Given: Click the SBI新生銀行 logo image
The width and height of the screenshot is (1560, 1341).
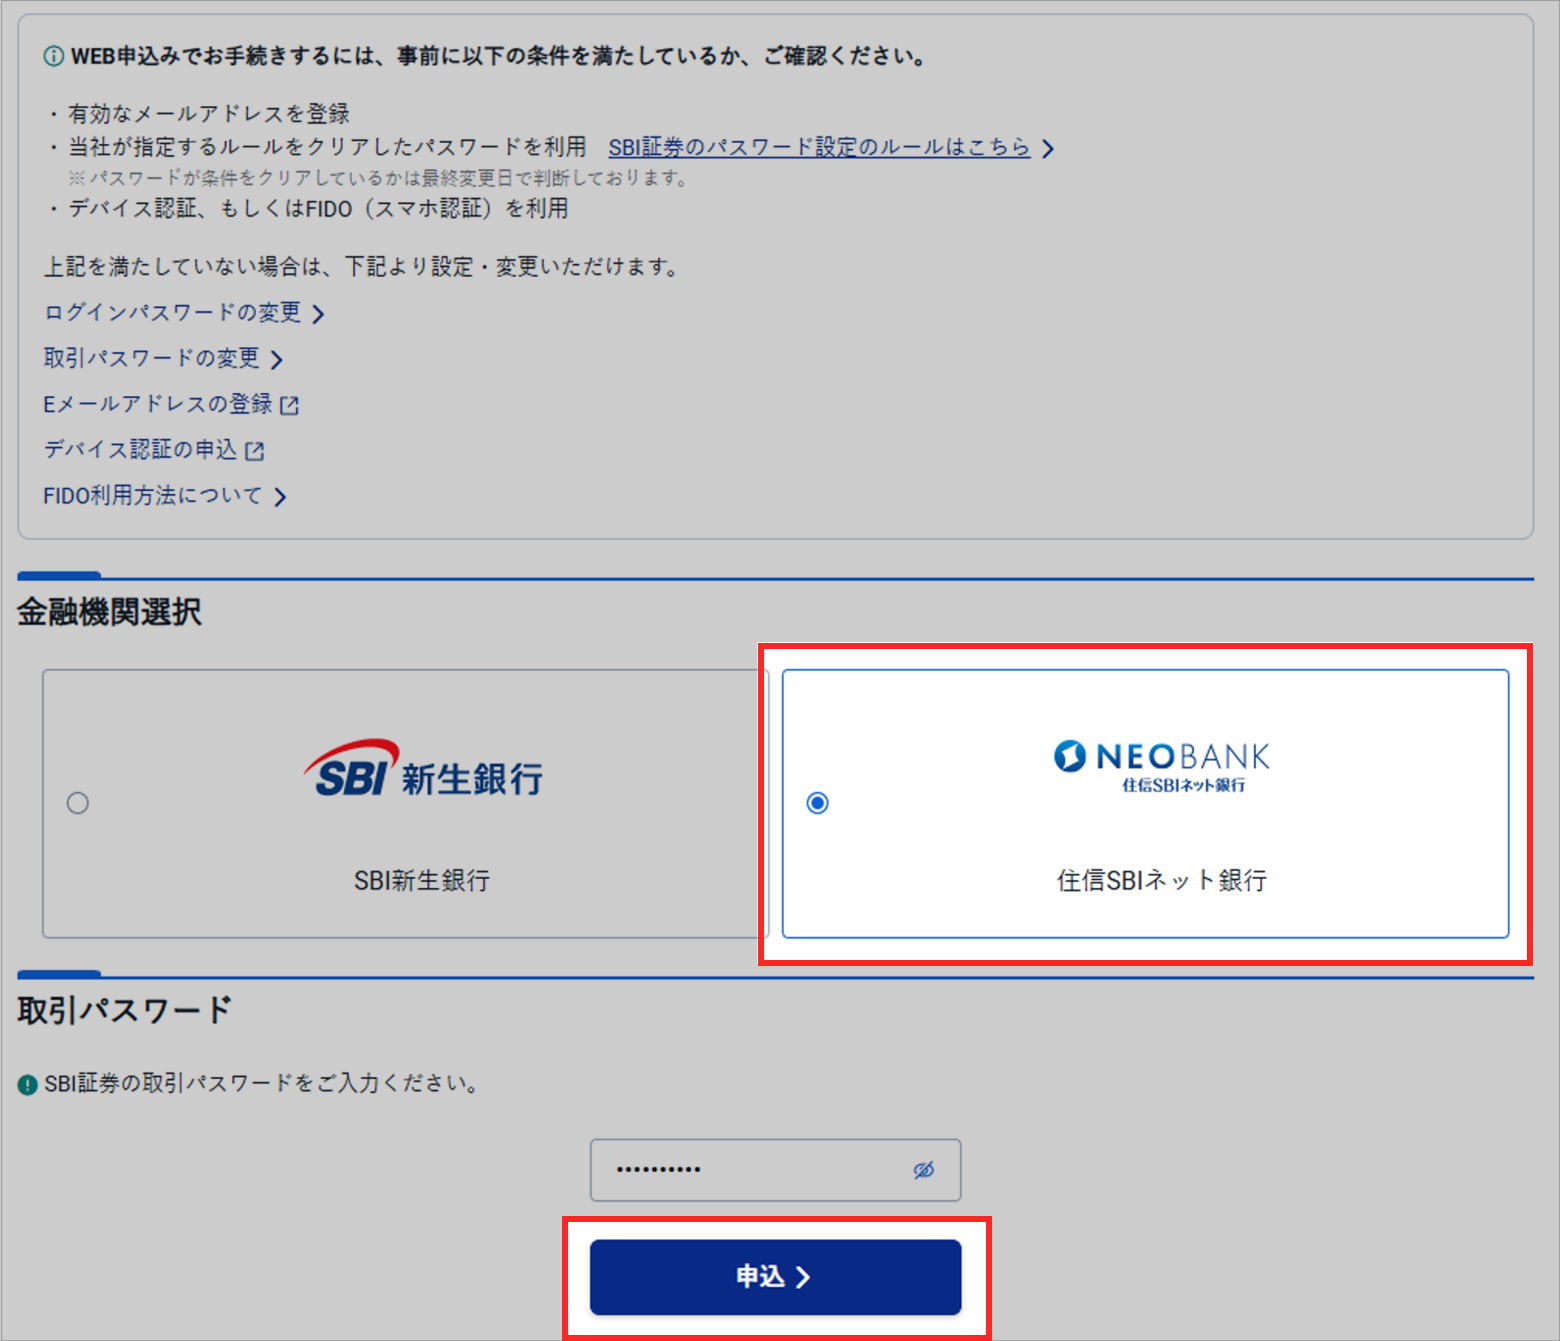Looking at the screenshot, I should tap(423, 770).
